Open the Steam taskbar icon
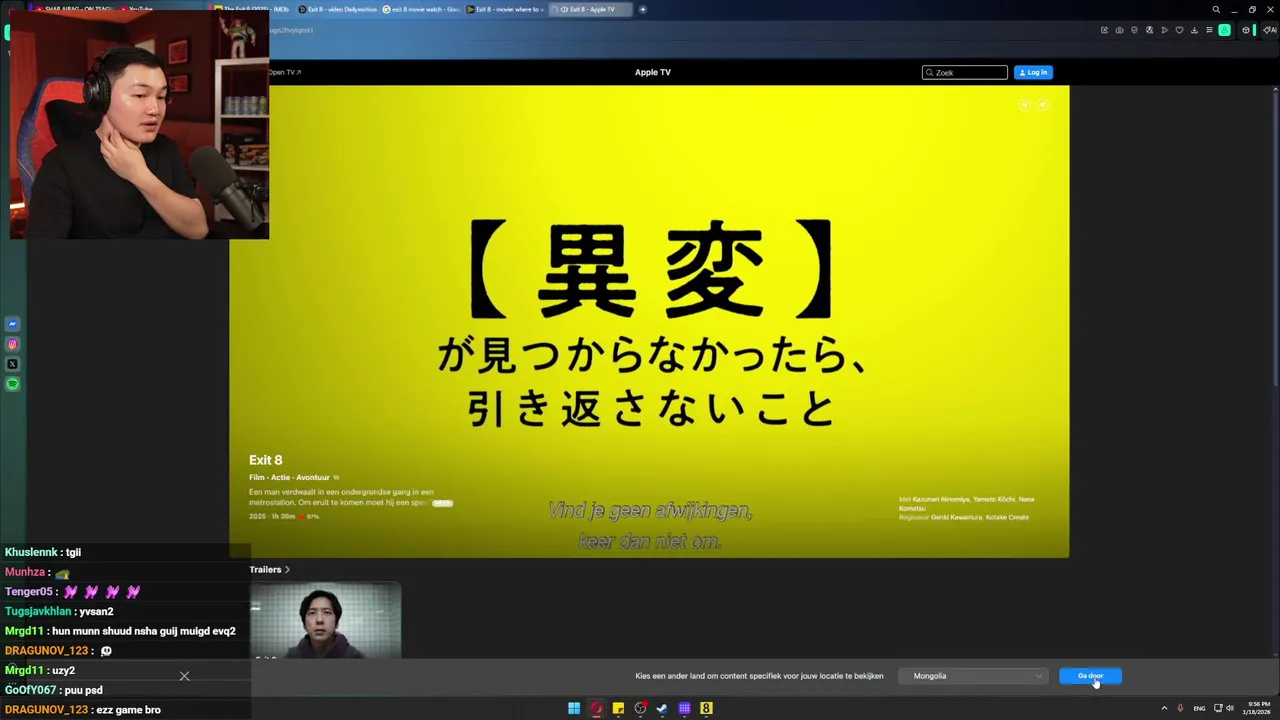1280x720 pixels. (662, 708)
